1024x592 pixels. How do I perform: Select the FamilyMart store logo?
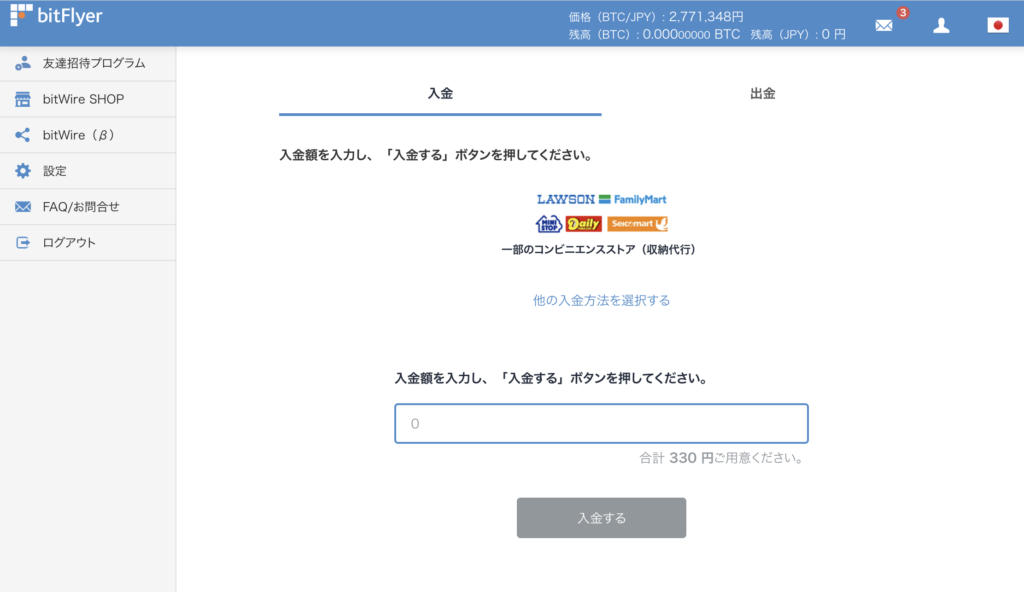[x=640, y=199]
